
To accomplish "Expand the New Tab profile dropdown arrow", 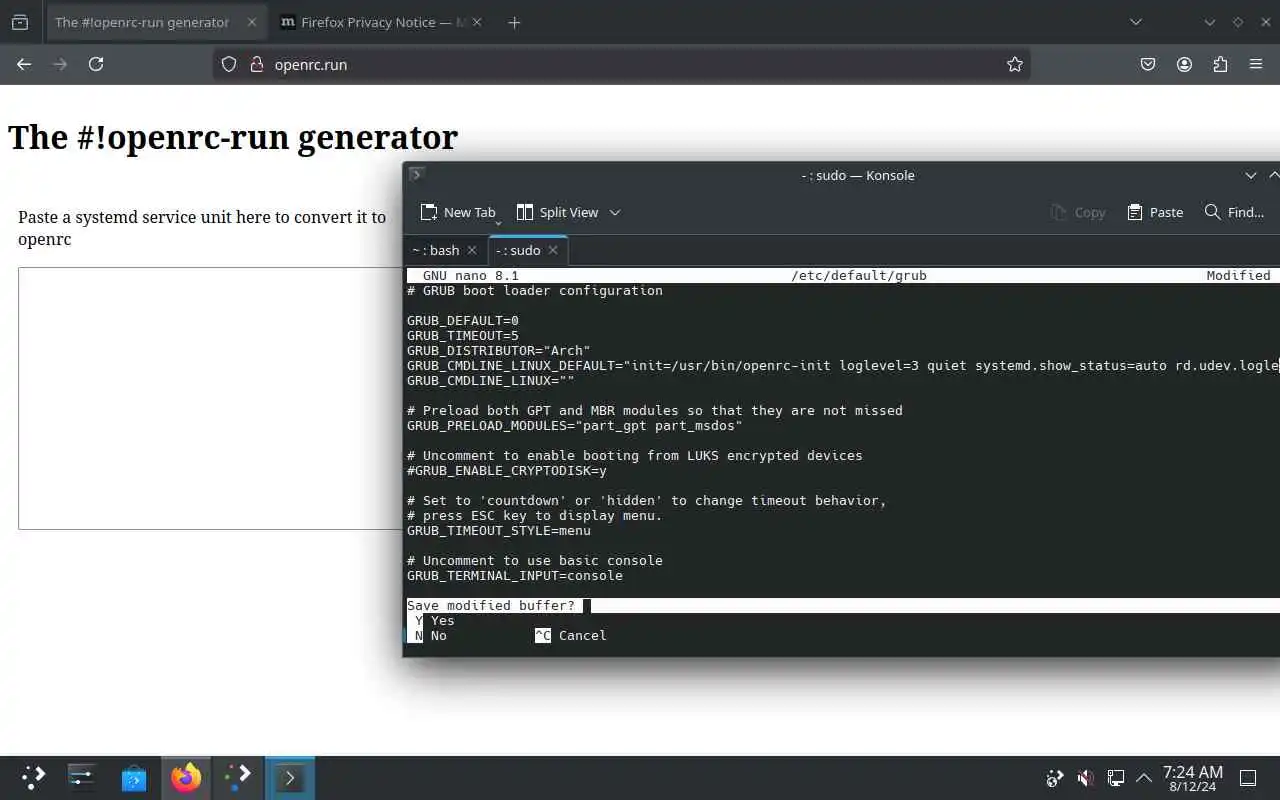I will point(497,222).
